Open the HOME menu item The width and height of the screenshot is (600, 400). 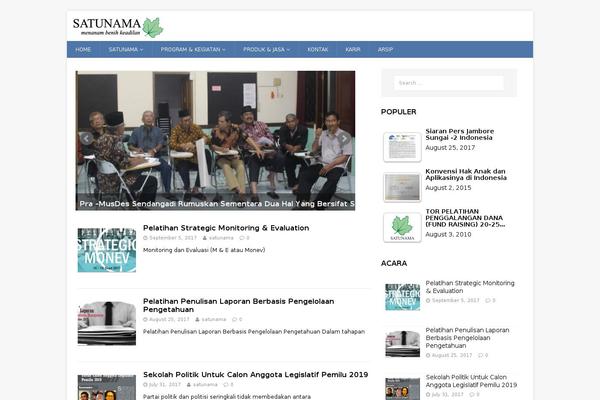pos(83,49)
